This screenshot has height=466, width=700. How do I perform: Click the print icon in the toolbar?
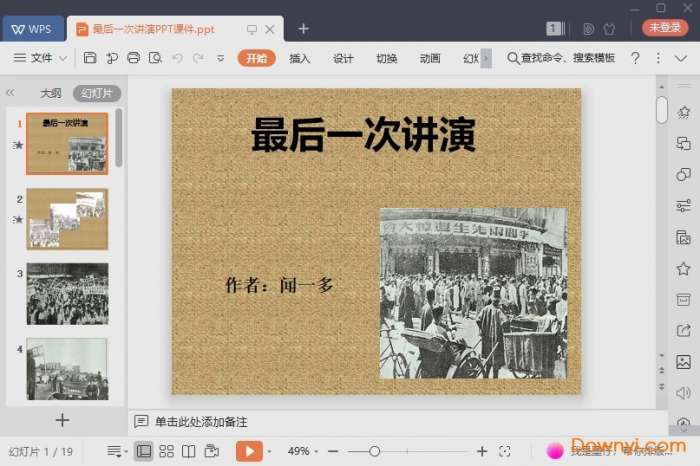tap(134, 58)
